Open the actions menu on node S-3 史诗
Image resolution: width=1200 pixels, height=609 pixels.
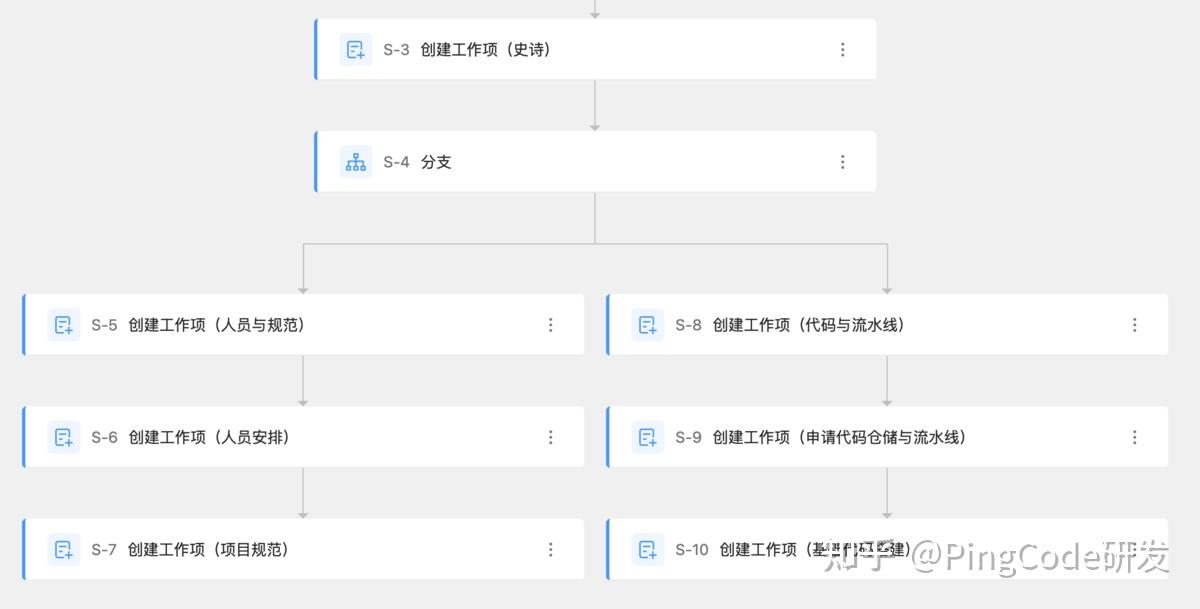(843, 48)
